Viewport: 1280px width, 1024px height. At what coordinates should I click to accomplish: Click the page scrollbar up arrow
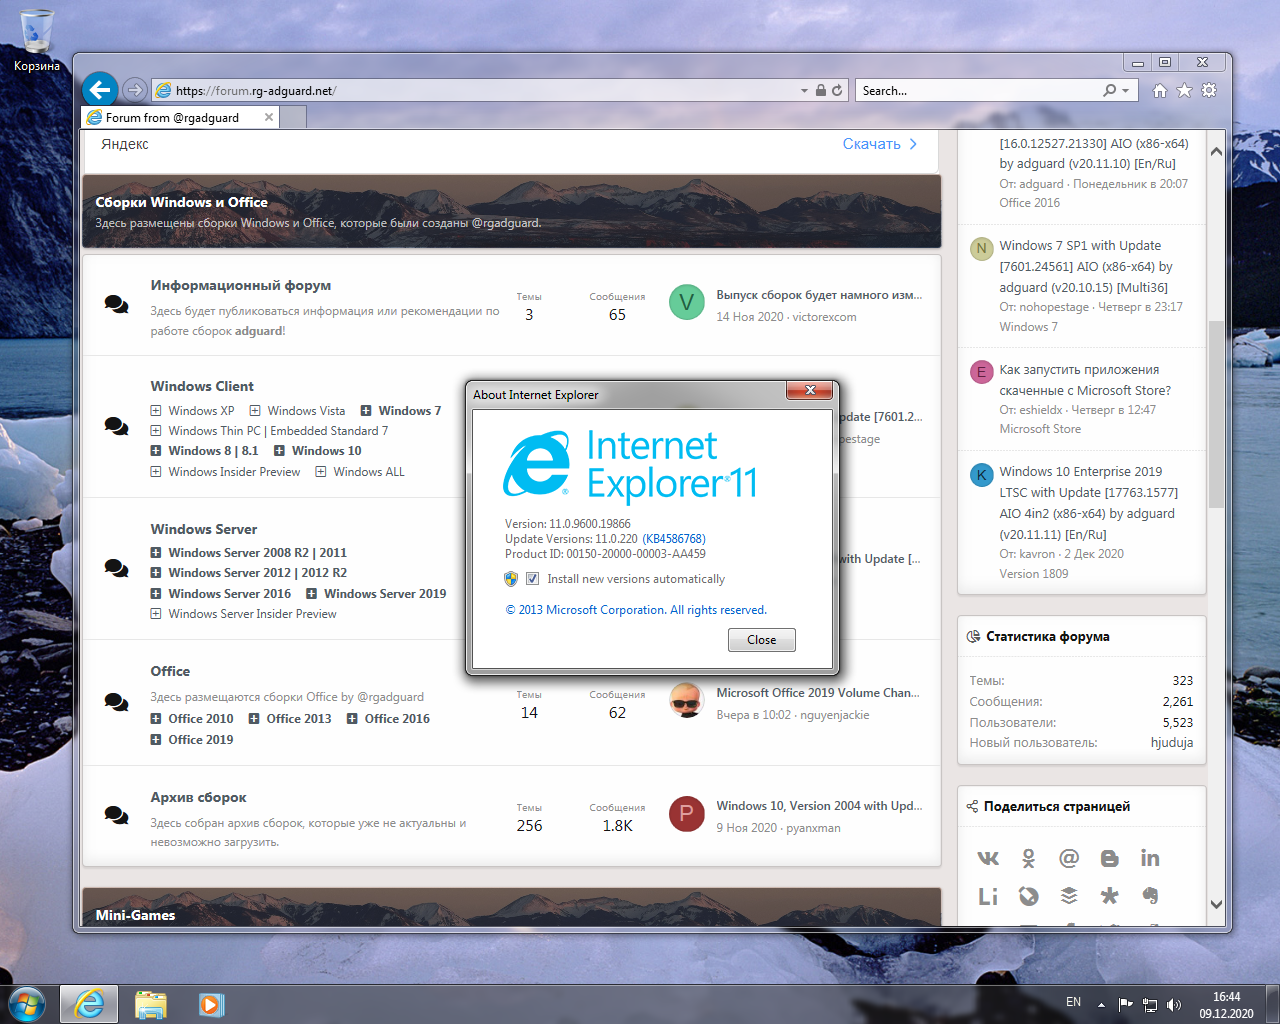click(1216, 152)
